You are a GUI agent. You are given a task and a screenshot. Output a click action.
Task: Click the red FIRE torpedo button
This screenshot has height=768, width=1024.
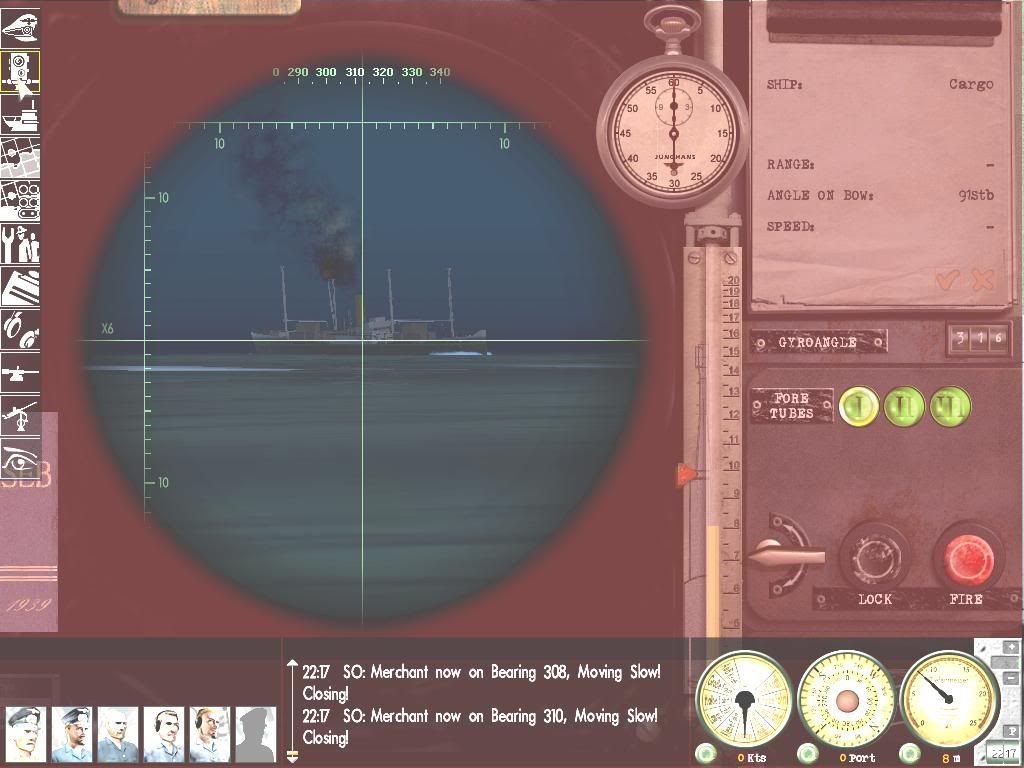(x=968, y=559)
